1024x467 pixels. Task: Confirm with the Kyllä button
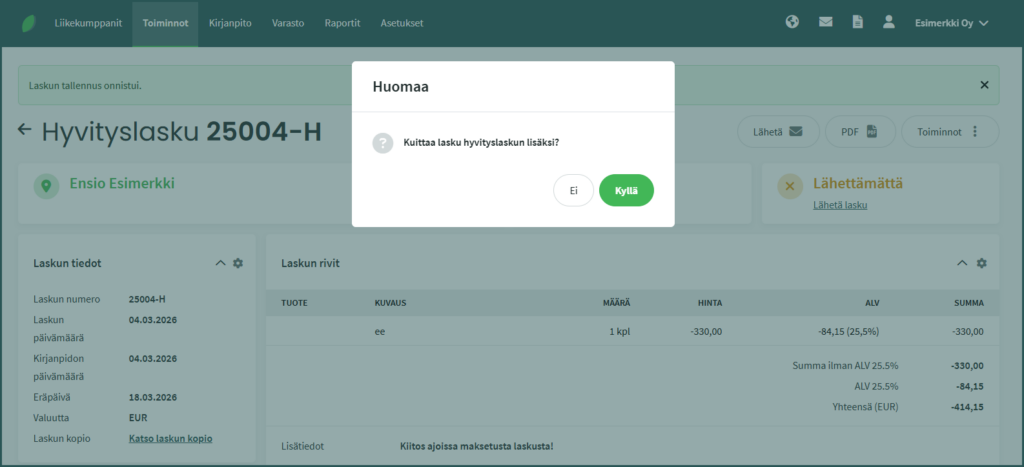point(626,190)
